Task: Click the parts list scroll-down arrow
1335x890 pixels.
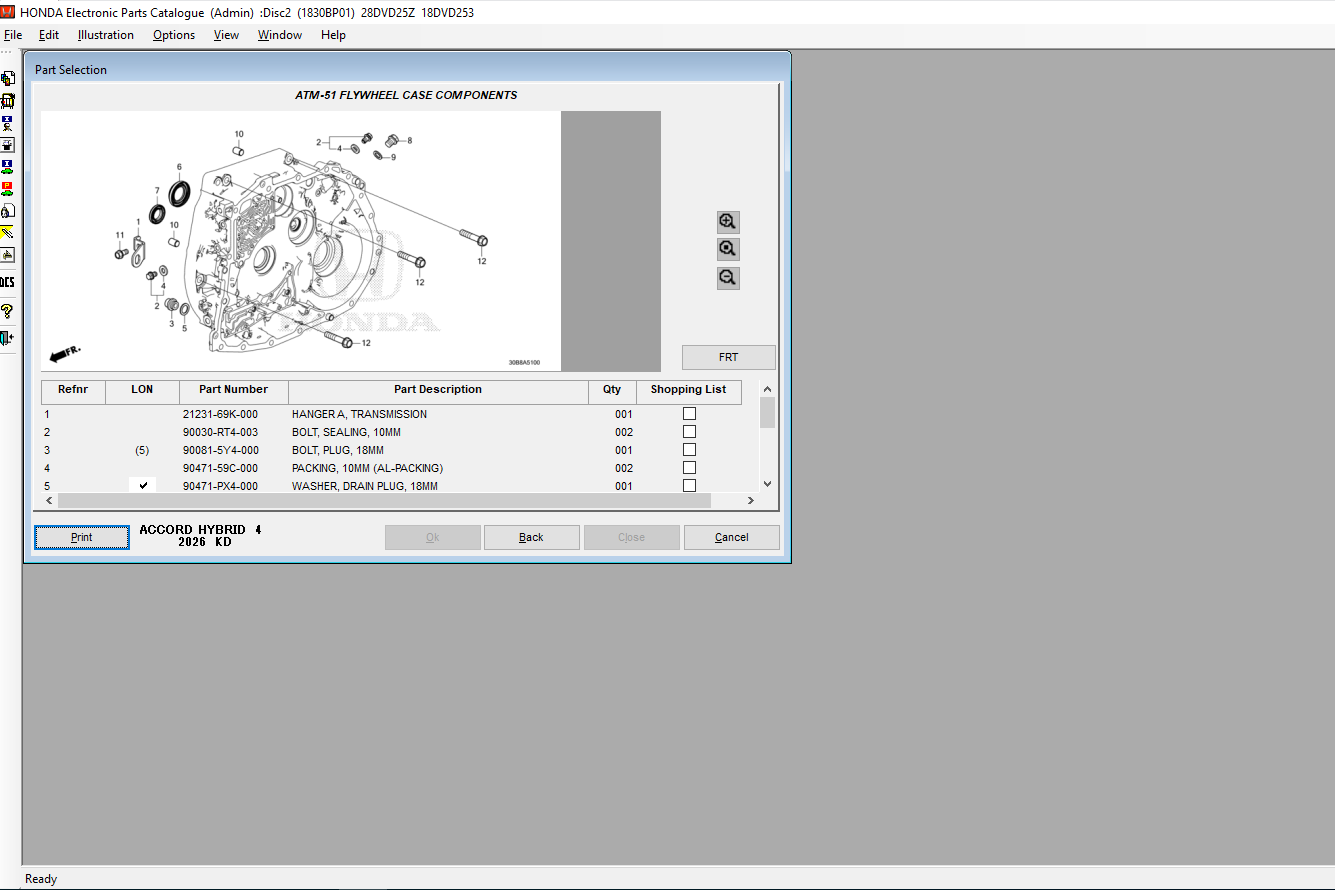Action: (767, 484)
